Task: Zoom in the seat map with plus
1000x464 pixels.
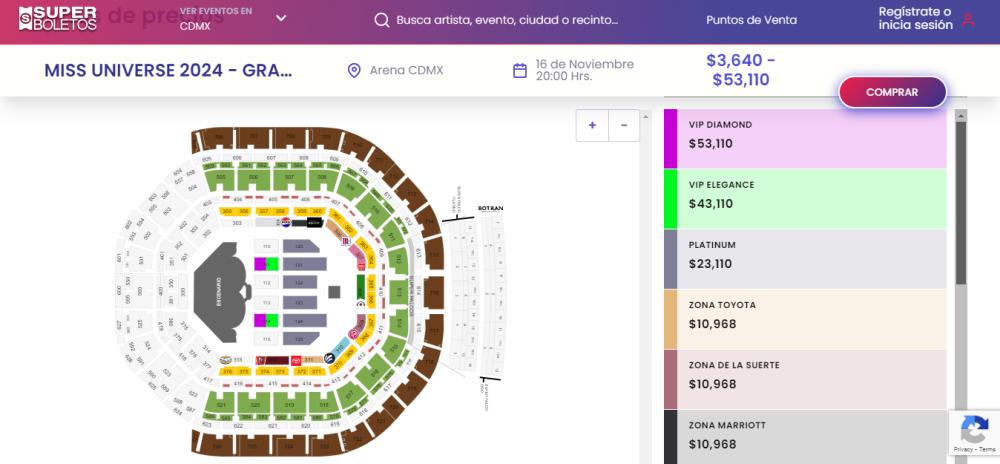Action: [x=592, y=125]
